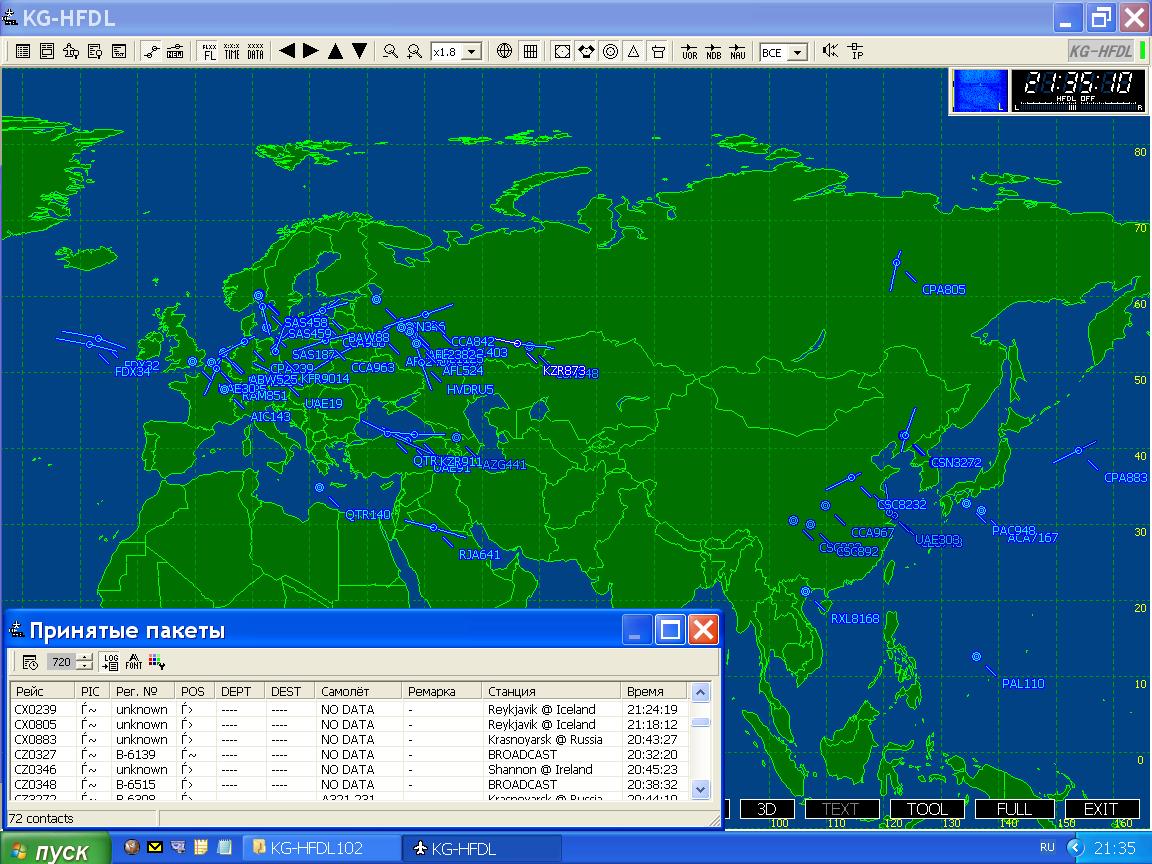
Task: Pan the map up with arrow
Action: tap(335, 51)
